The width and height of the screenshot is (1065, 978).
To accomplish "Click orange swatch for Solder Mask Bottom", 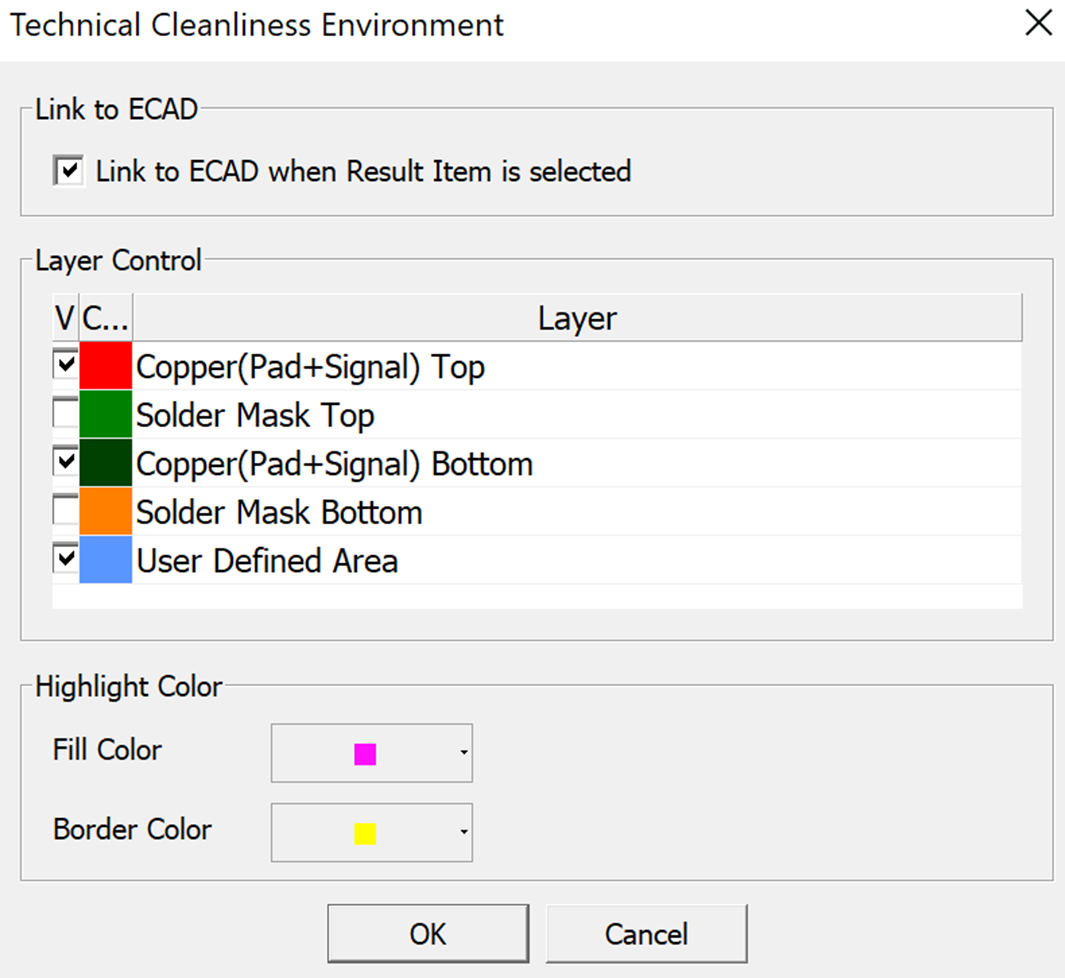I will pyautogui.click(x=106, y=511).
